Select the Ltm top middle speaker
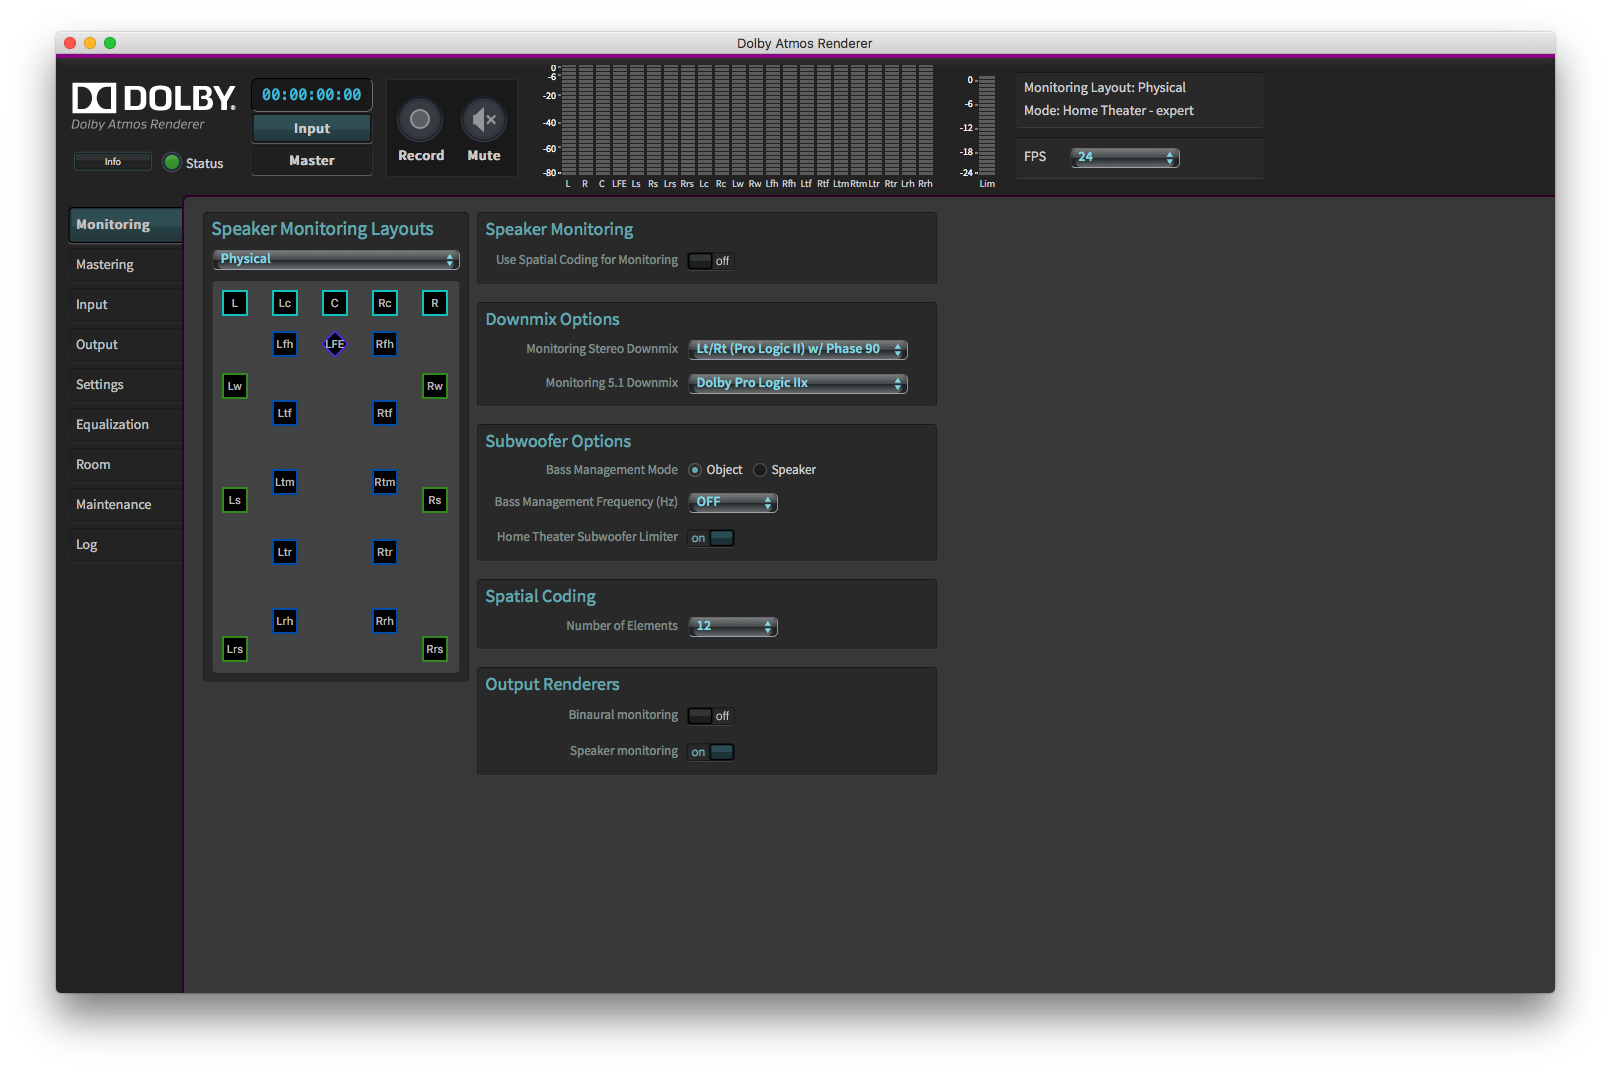Screen dimensions: 1611x1073 click(x=285, y=482)
